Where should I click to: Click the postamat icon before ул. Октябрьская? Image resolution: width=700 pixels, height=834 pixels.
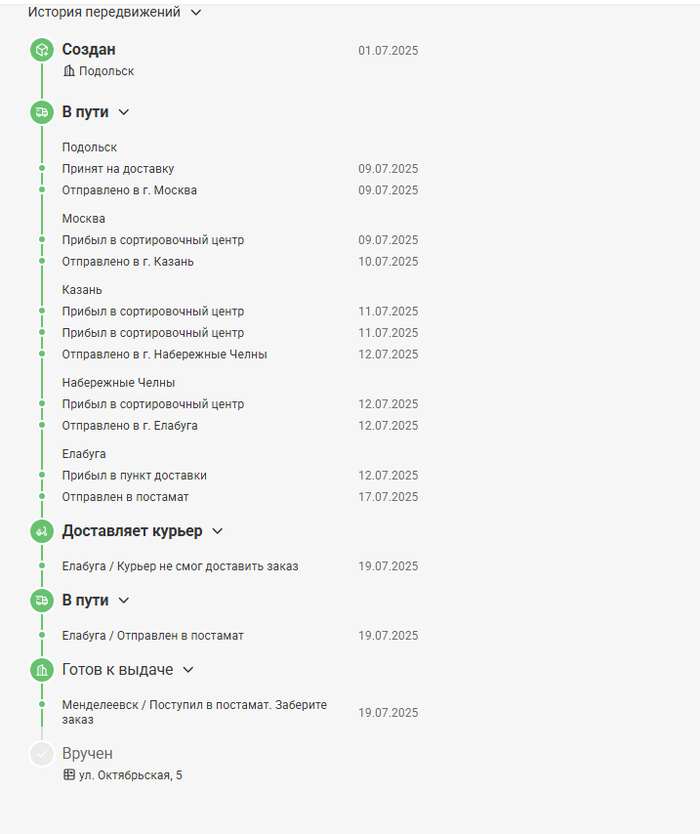coord(69,775)
